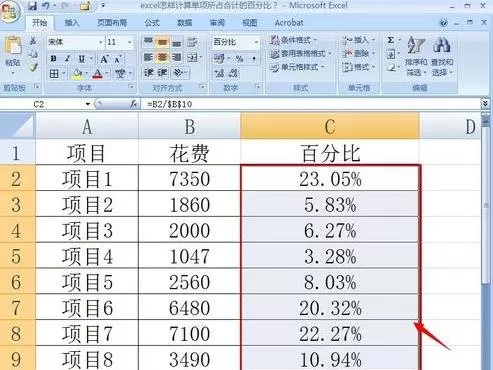Image resolution: width=493 pixels, height=370 pixels.
Task: Open the Help question mark icon
Action: pos(443,23)
